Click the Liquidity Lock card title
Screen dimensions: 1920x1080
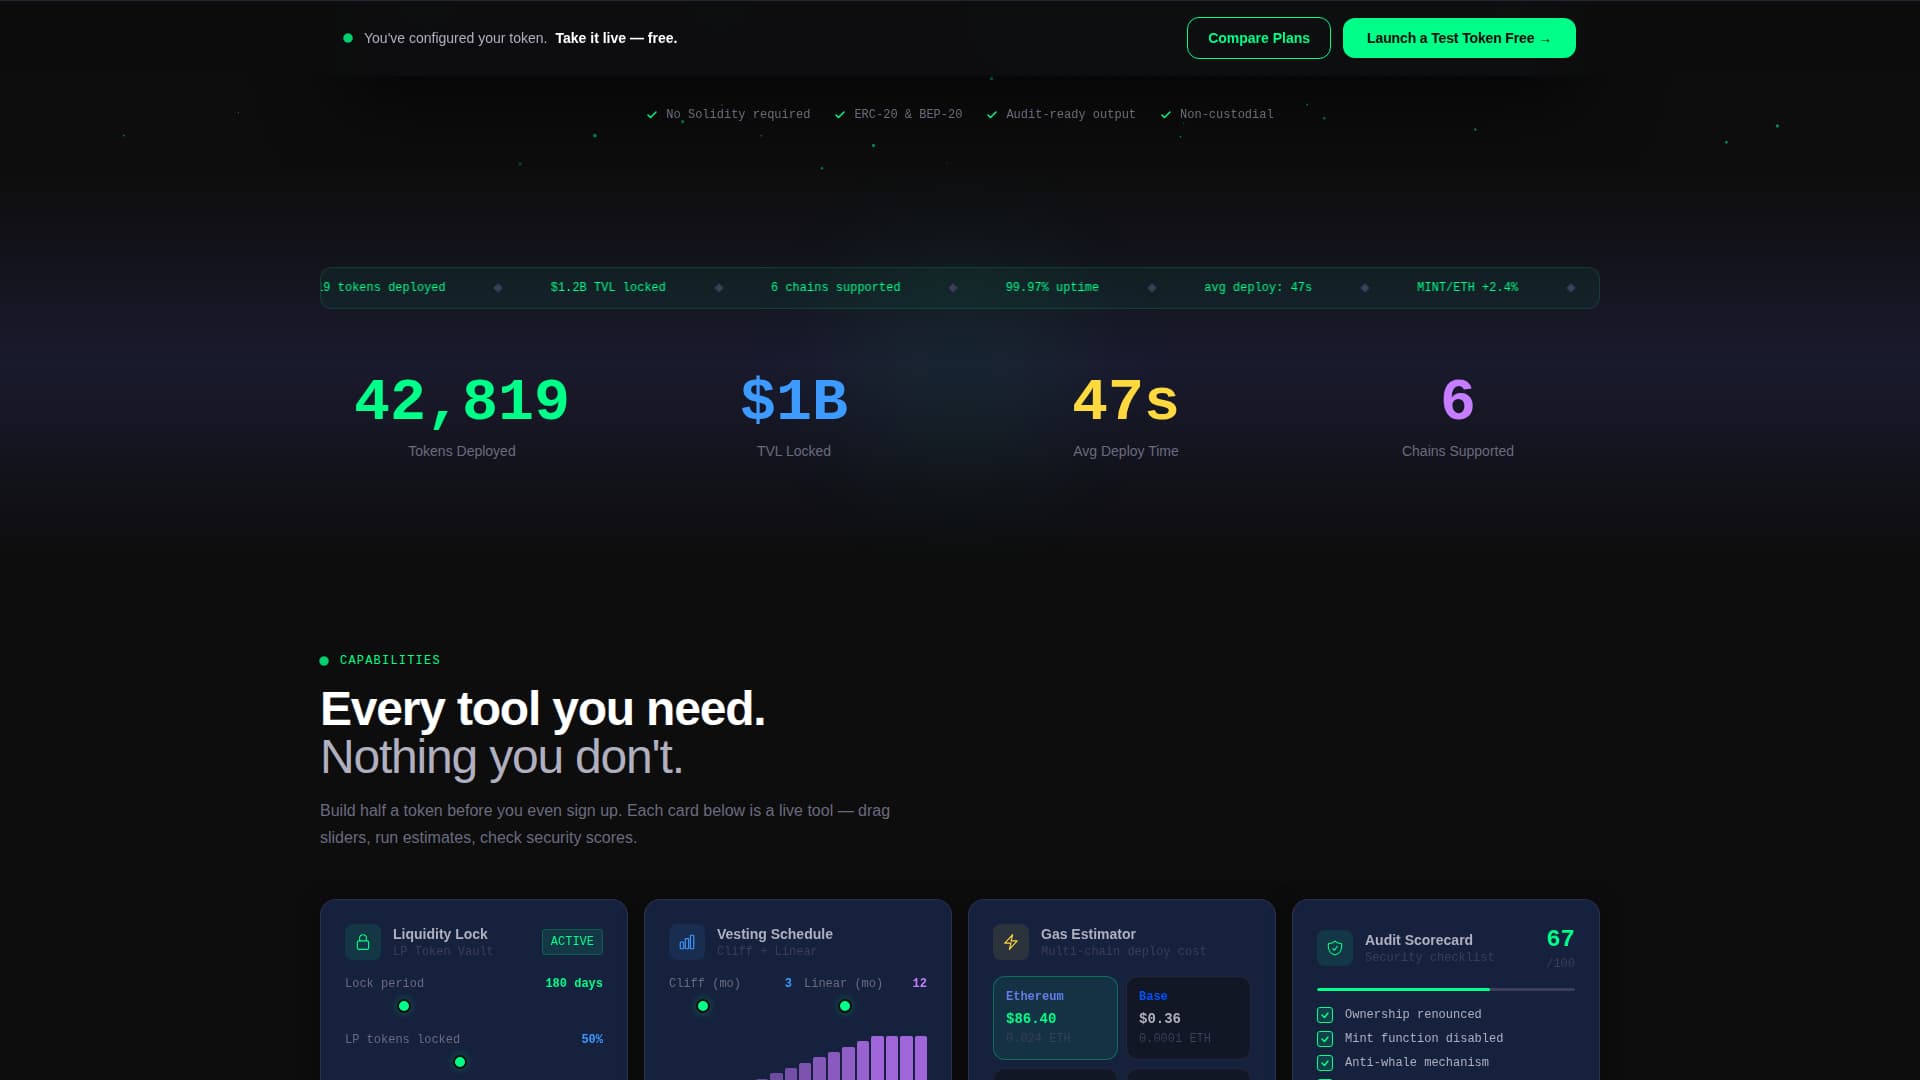tap(440, 934)
